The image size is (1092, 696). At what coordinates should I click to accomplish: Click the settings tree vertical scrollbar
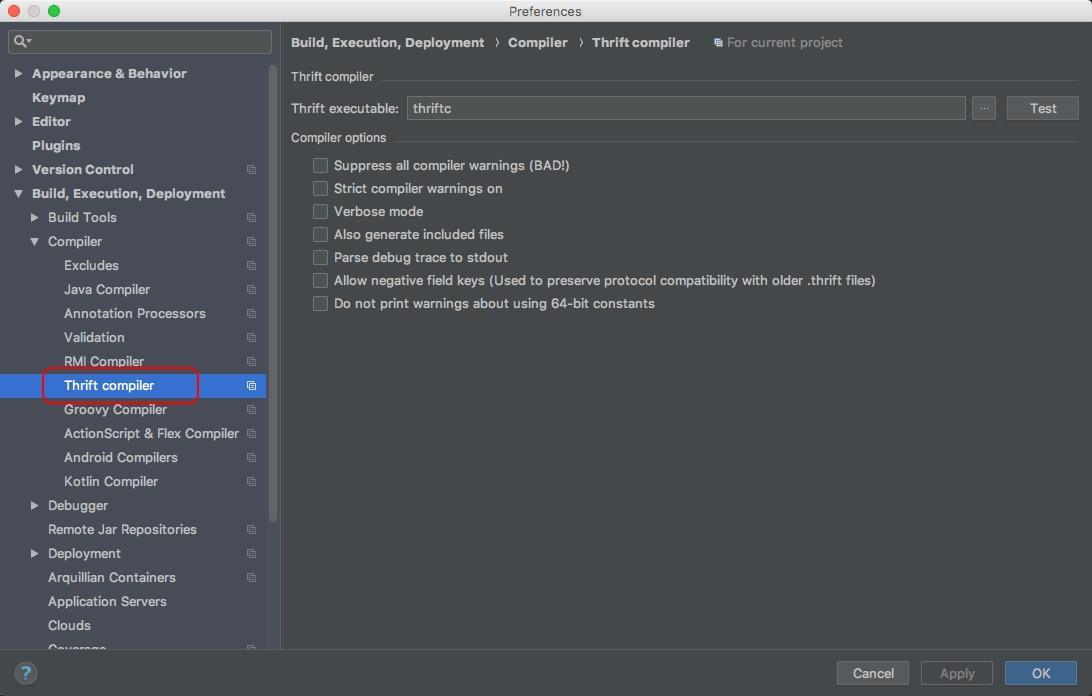272,293
